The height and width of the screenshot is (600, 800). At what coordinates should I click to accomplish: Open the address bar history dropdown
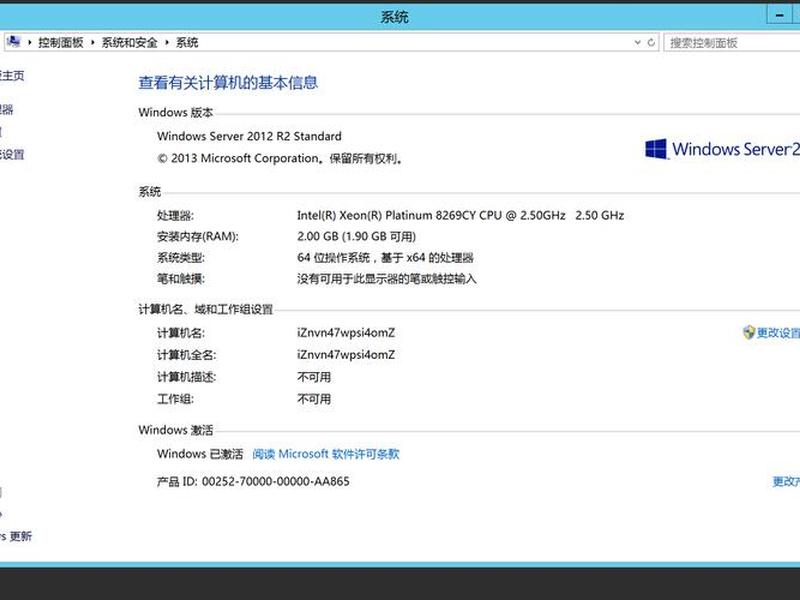point(637,42)
